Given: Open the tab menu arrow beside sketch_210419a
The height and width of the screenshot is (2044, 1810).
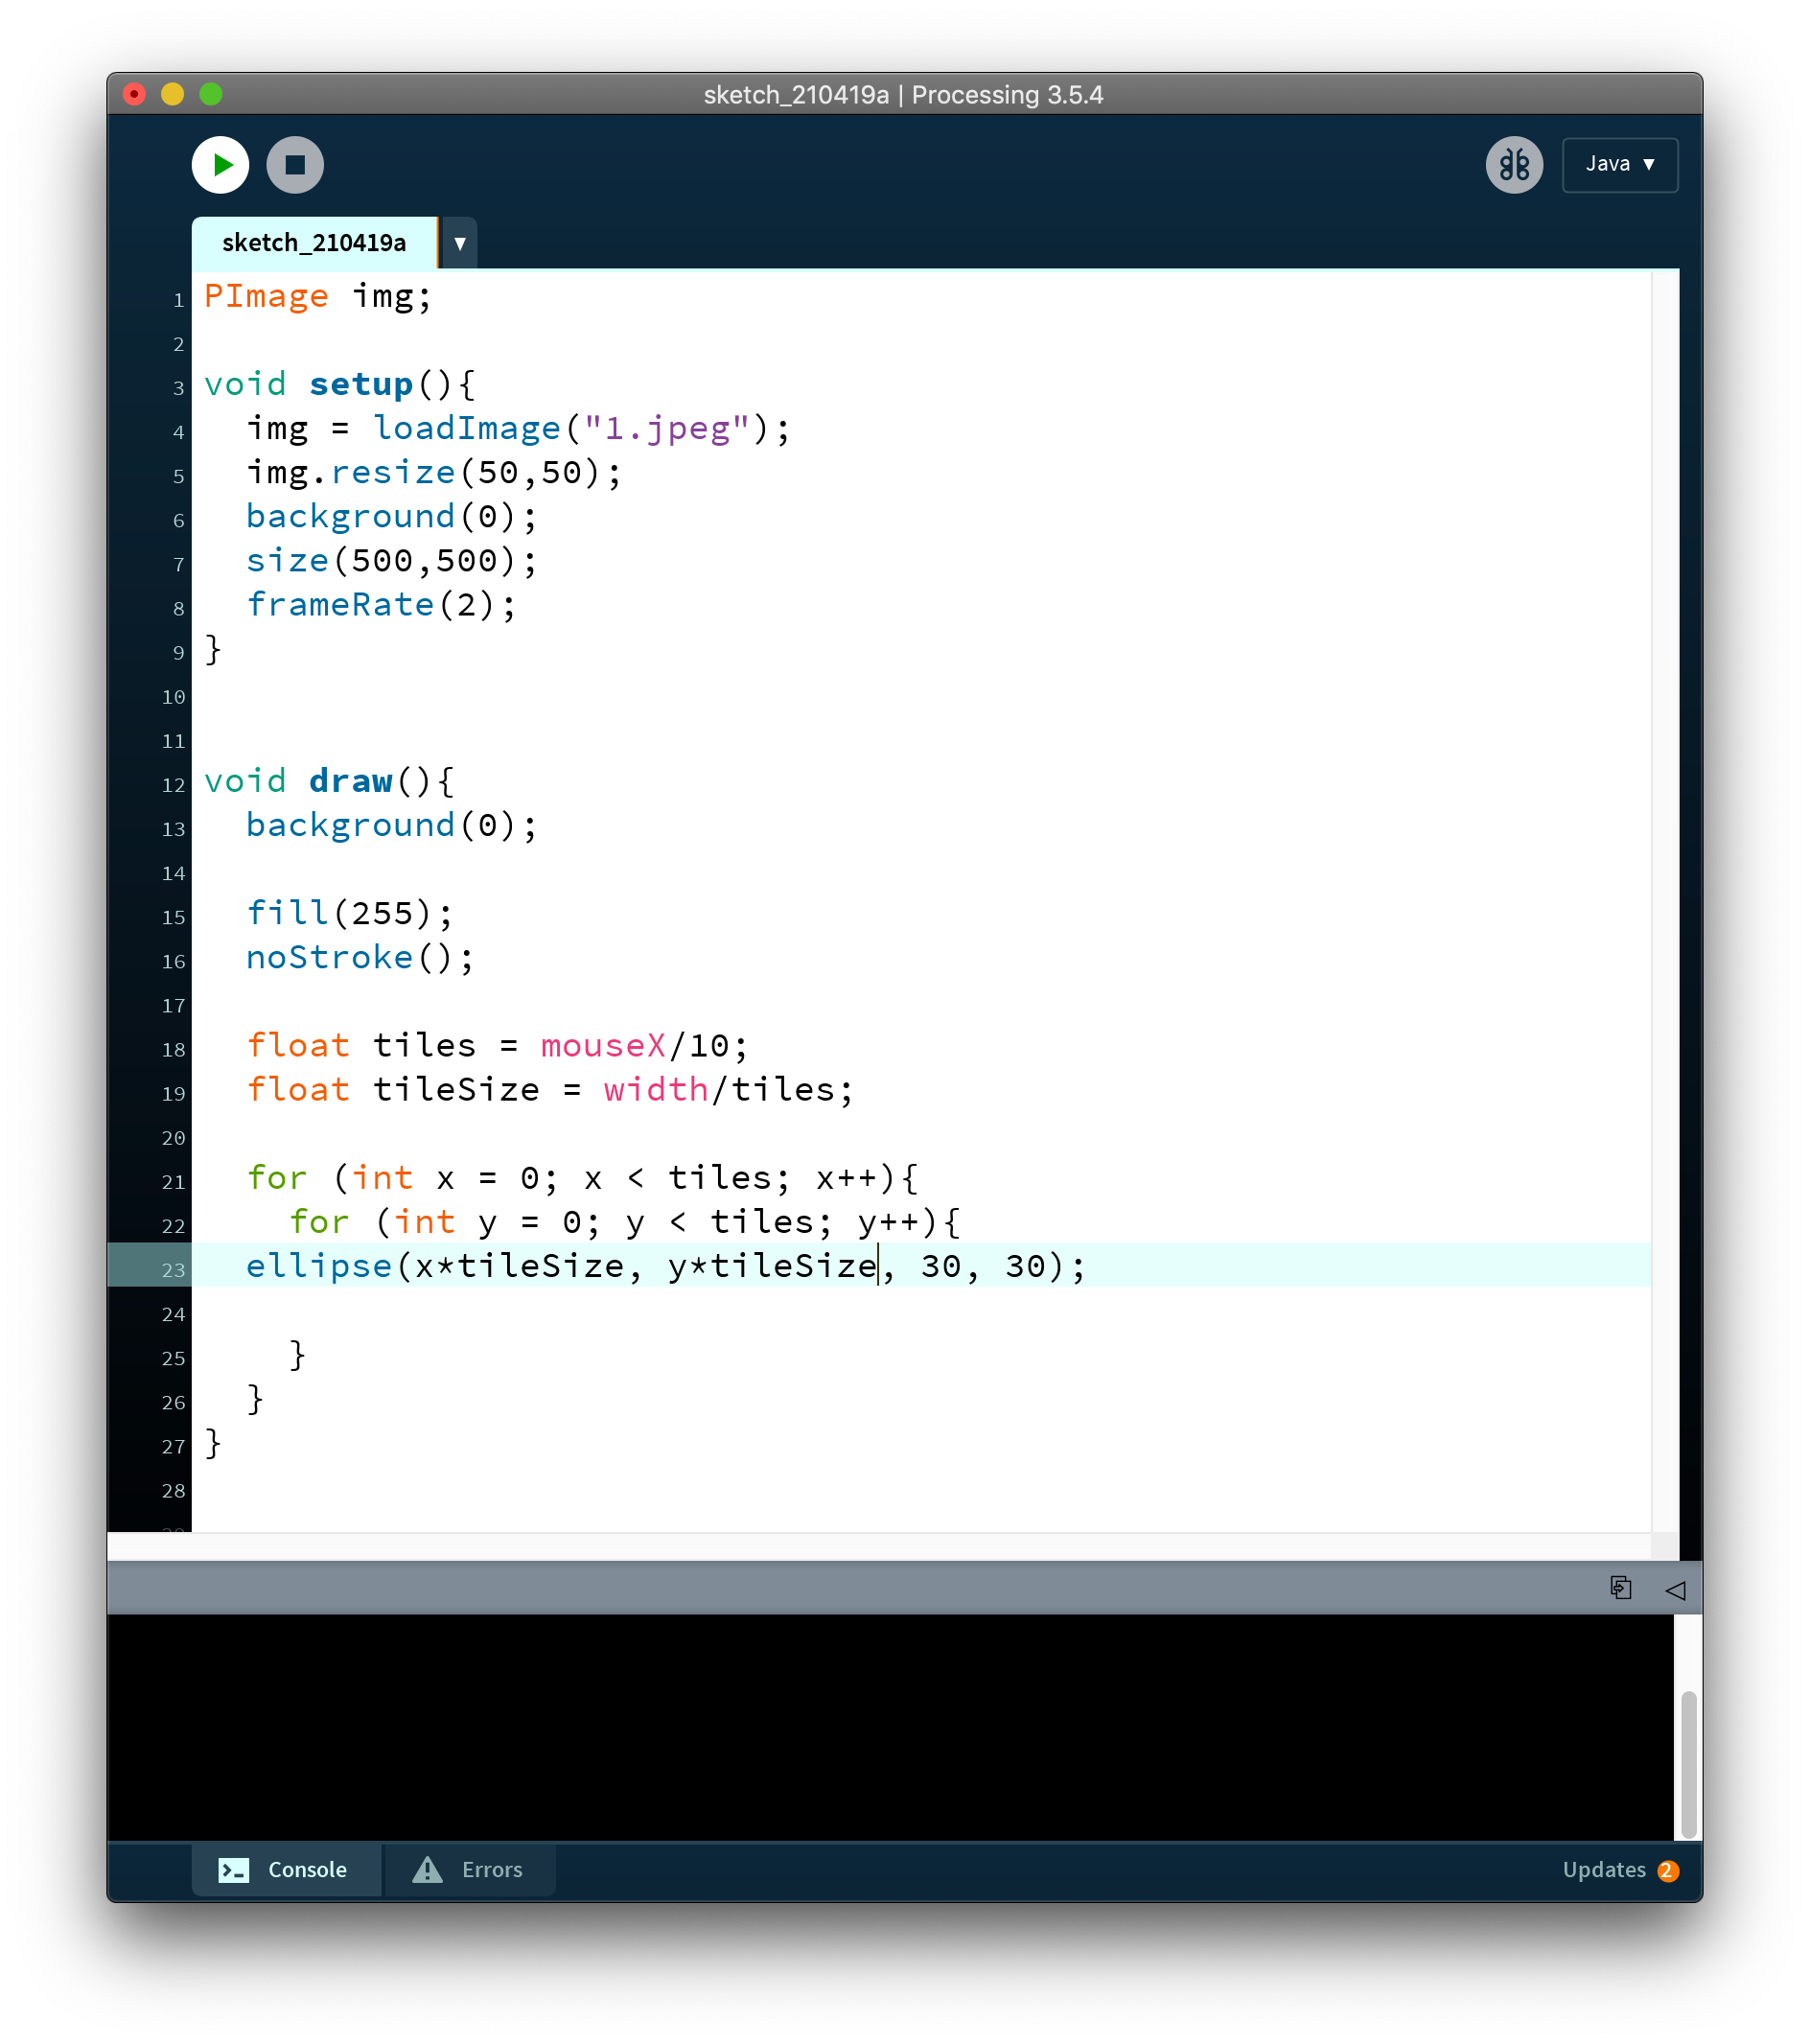Looking at the screenshot, I should (460, 243).
